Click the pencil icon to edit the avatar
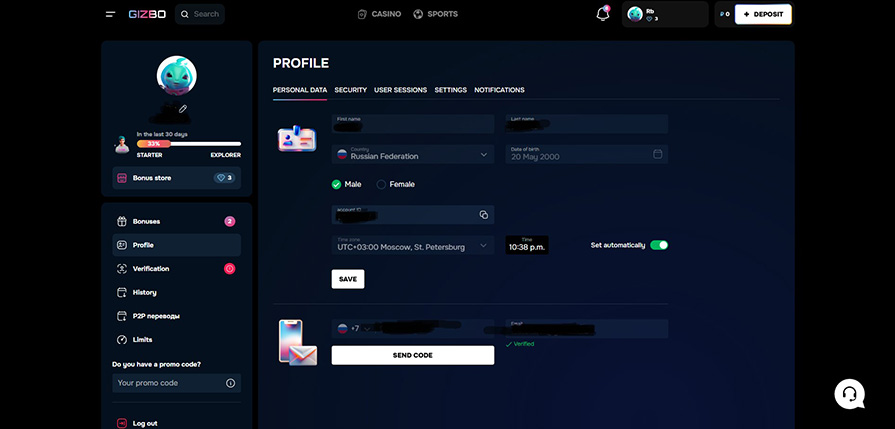The width and height of the screenshot is (895, 429). point(183,108)
